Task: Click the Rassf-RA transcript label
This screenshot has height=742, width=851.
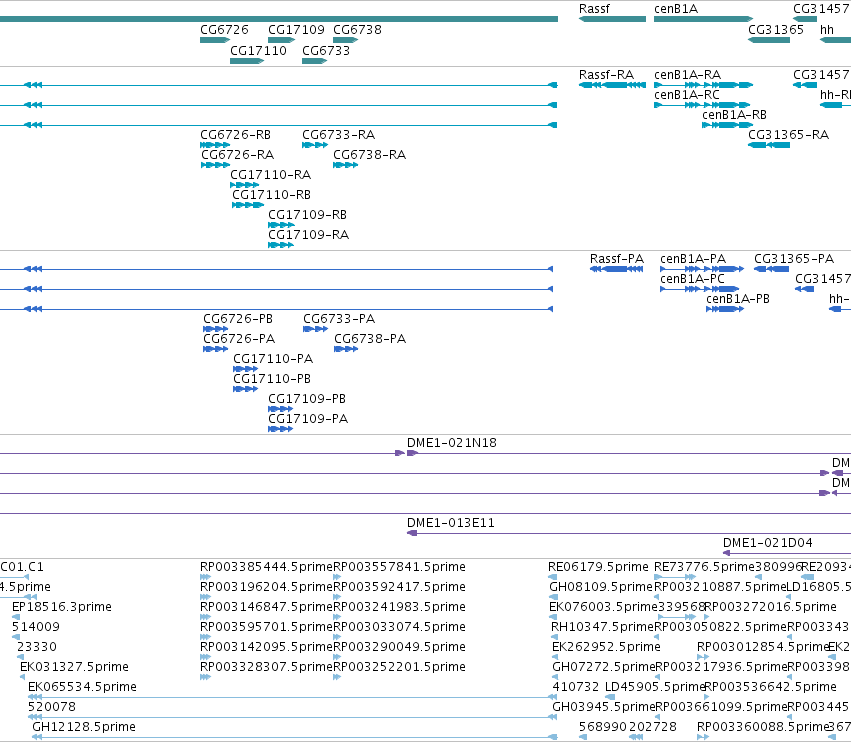Action: point(606,74)
